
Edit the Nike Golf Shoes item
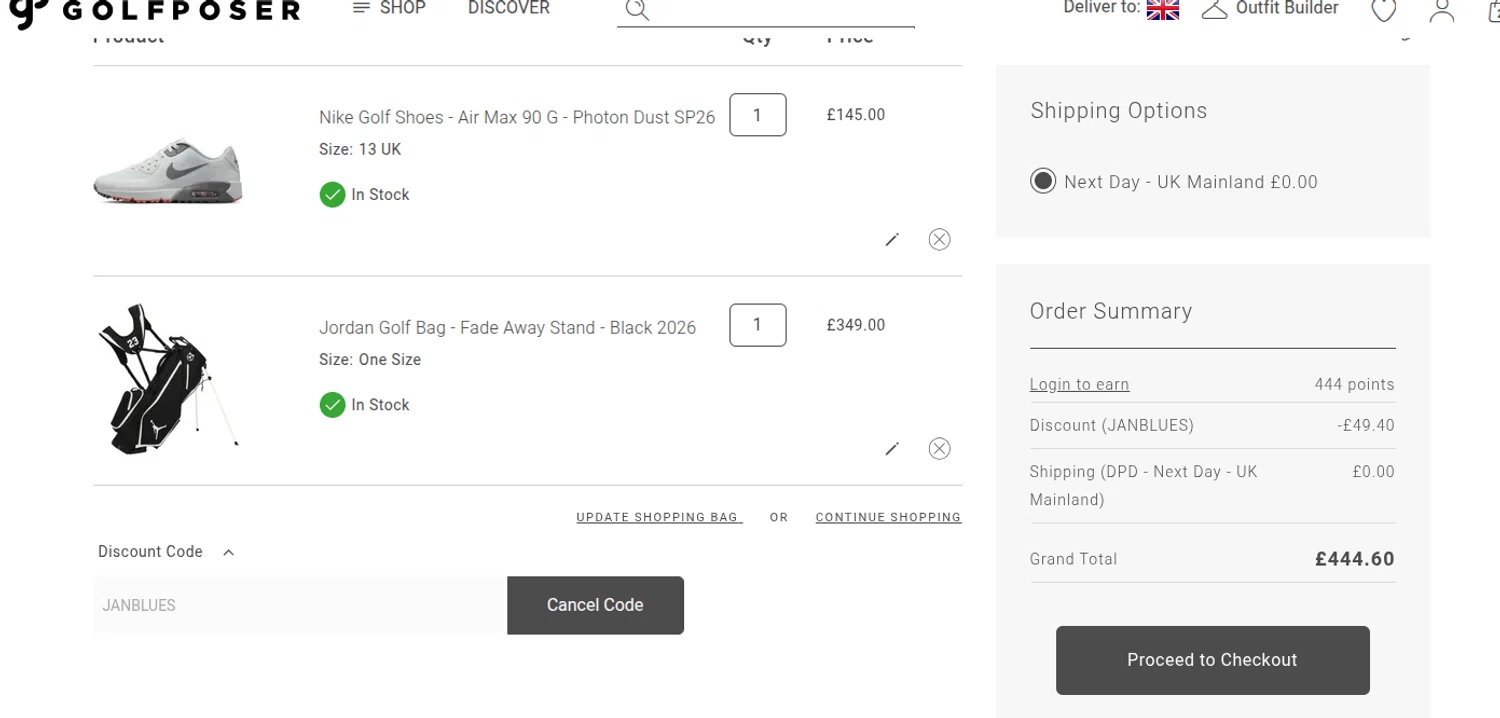pos(892,239)
